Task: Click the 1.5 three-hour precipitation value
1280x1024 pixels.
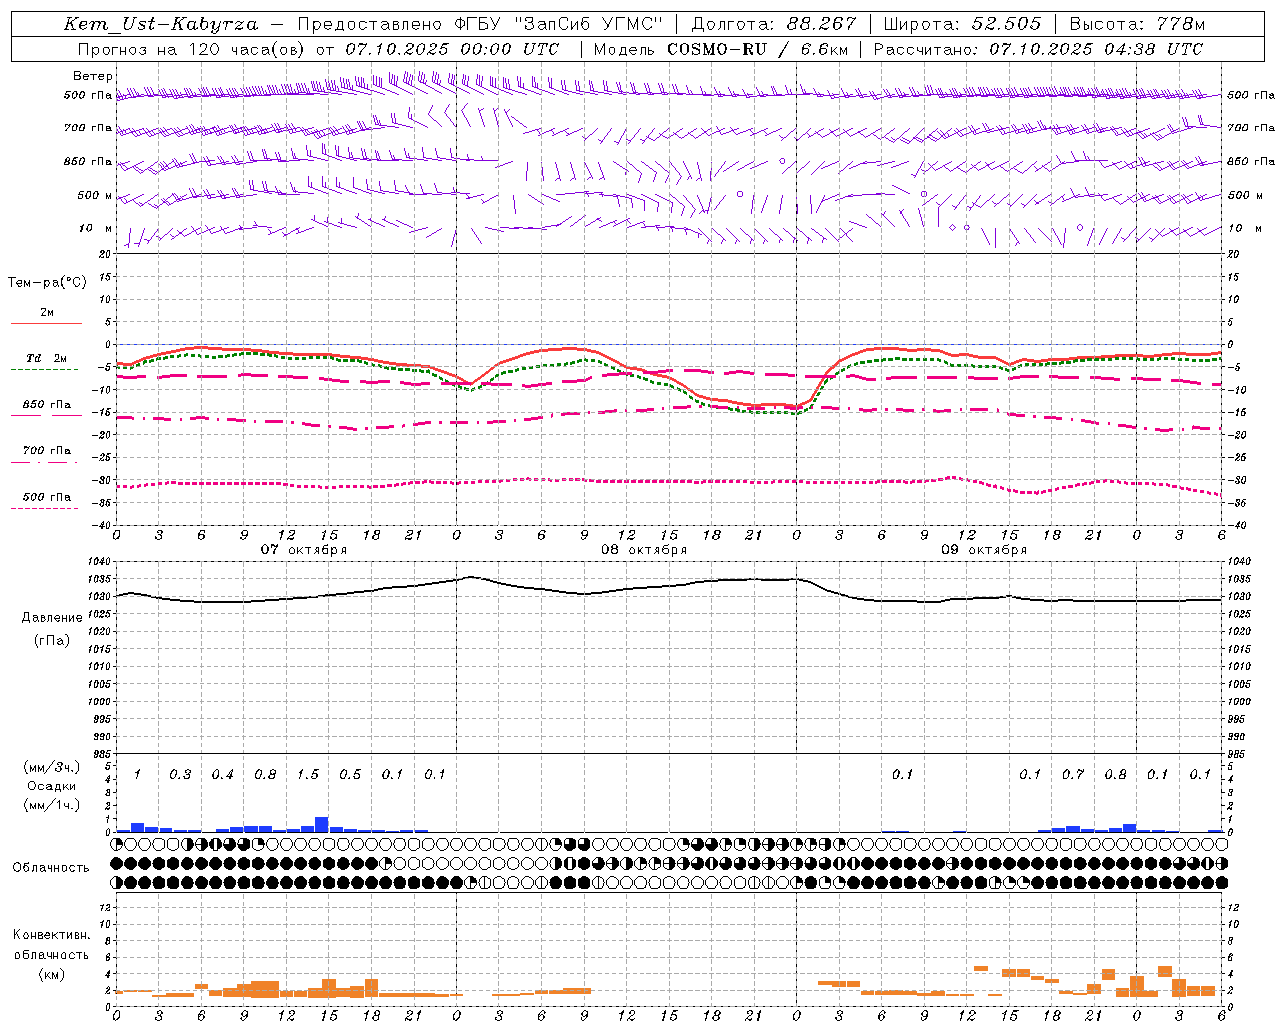Action: click(308, 775)
